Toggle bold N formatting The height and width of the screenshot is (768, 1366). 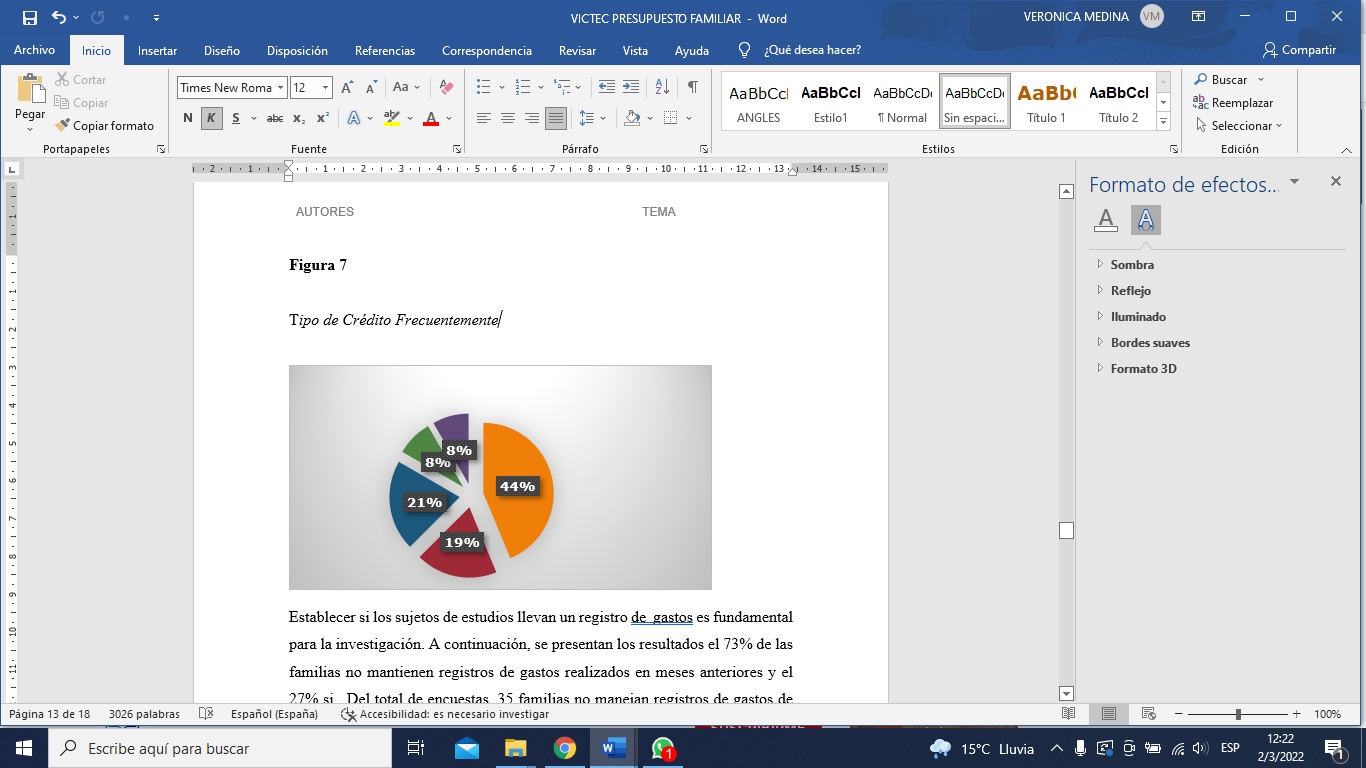(188, 118)
